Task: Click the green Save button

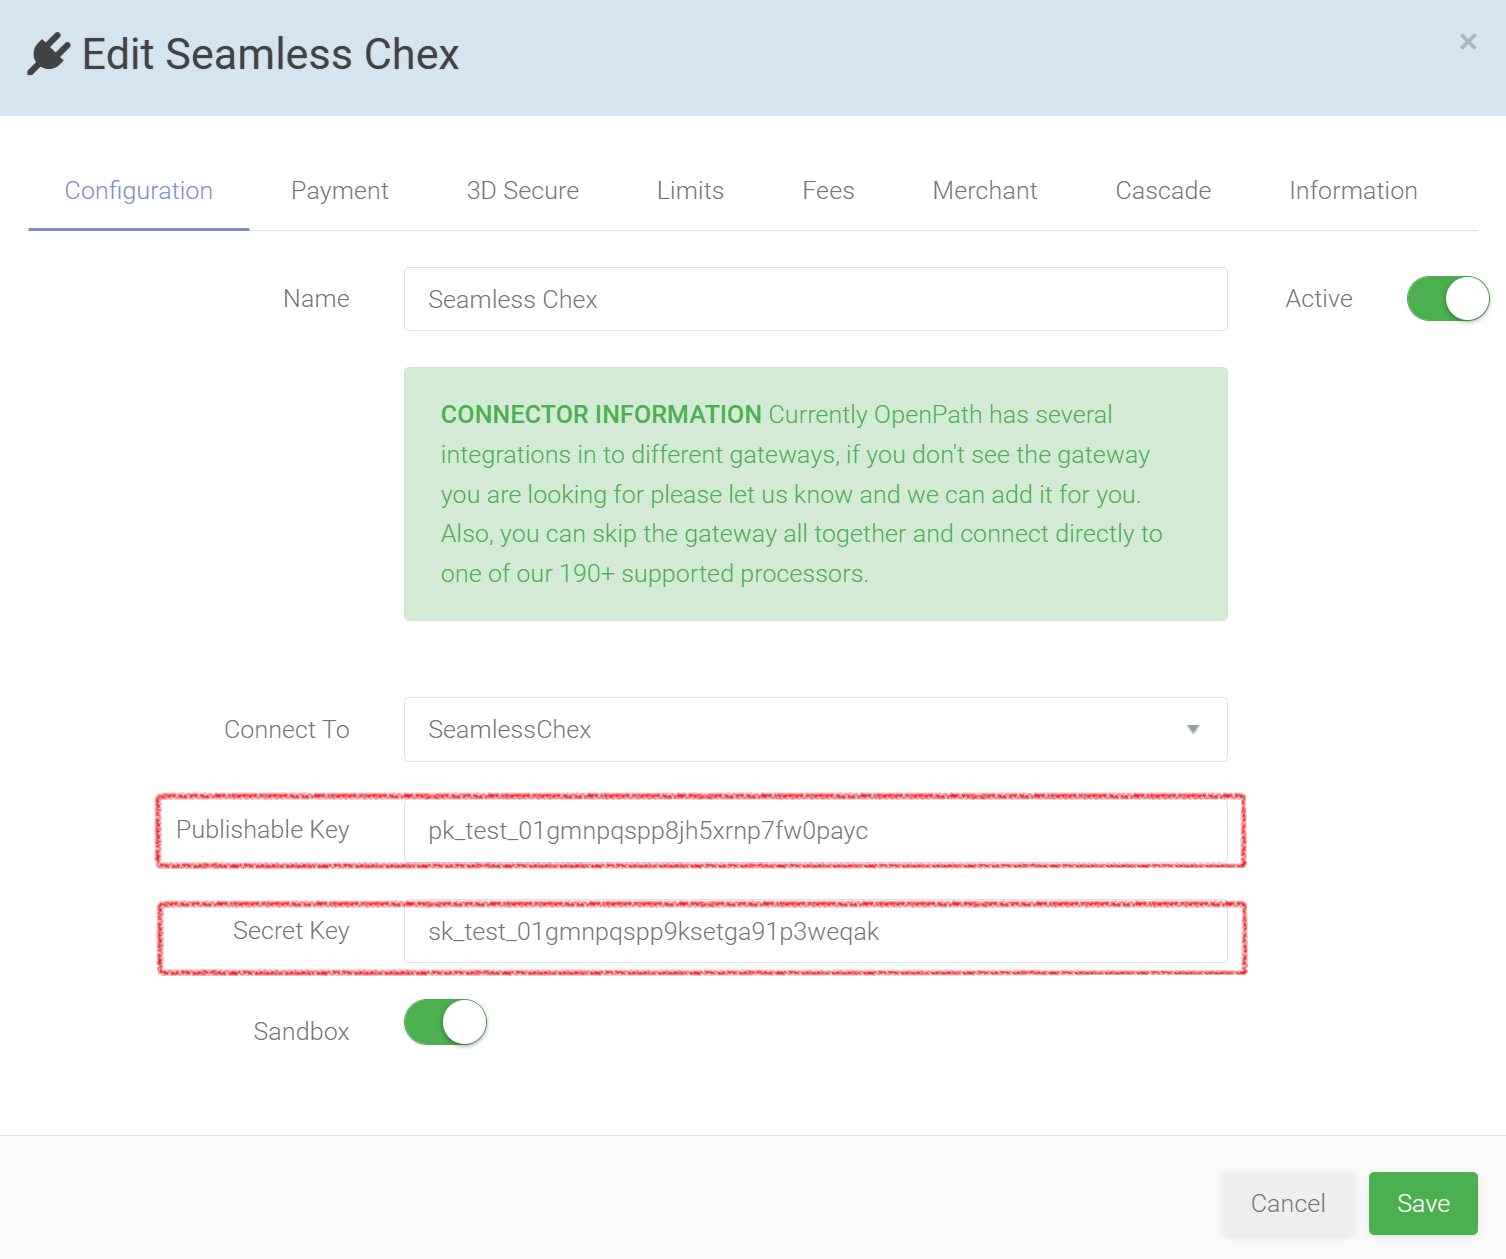Action: coord(1423,1203)
